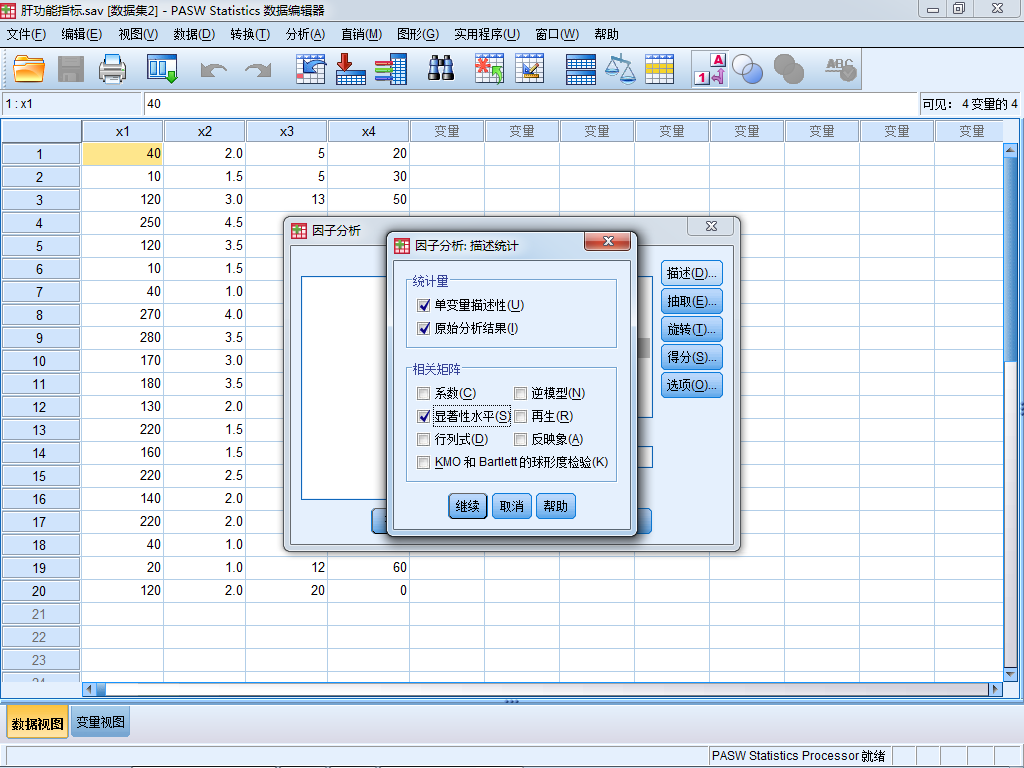
Task: Open the 数据(D) menu
Action: (x=194, y=34)
